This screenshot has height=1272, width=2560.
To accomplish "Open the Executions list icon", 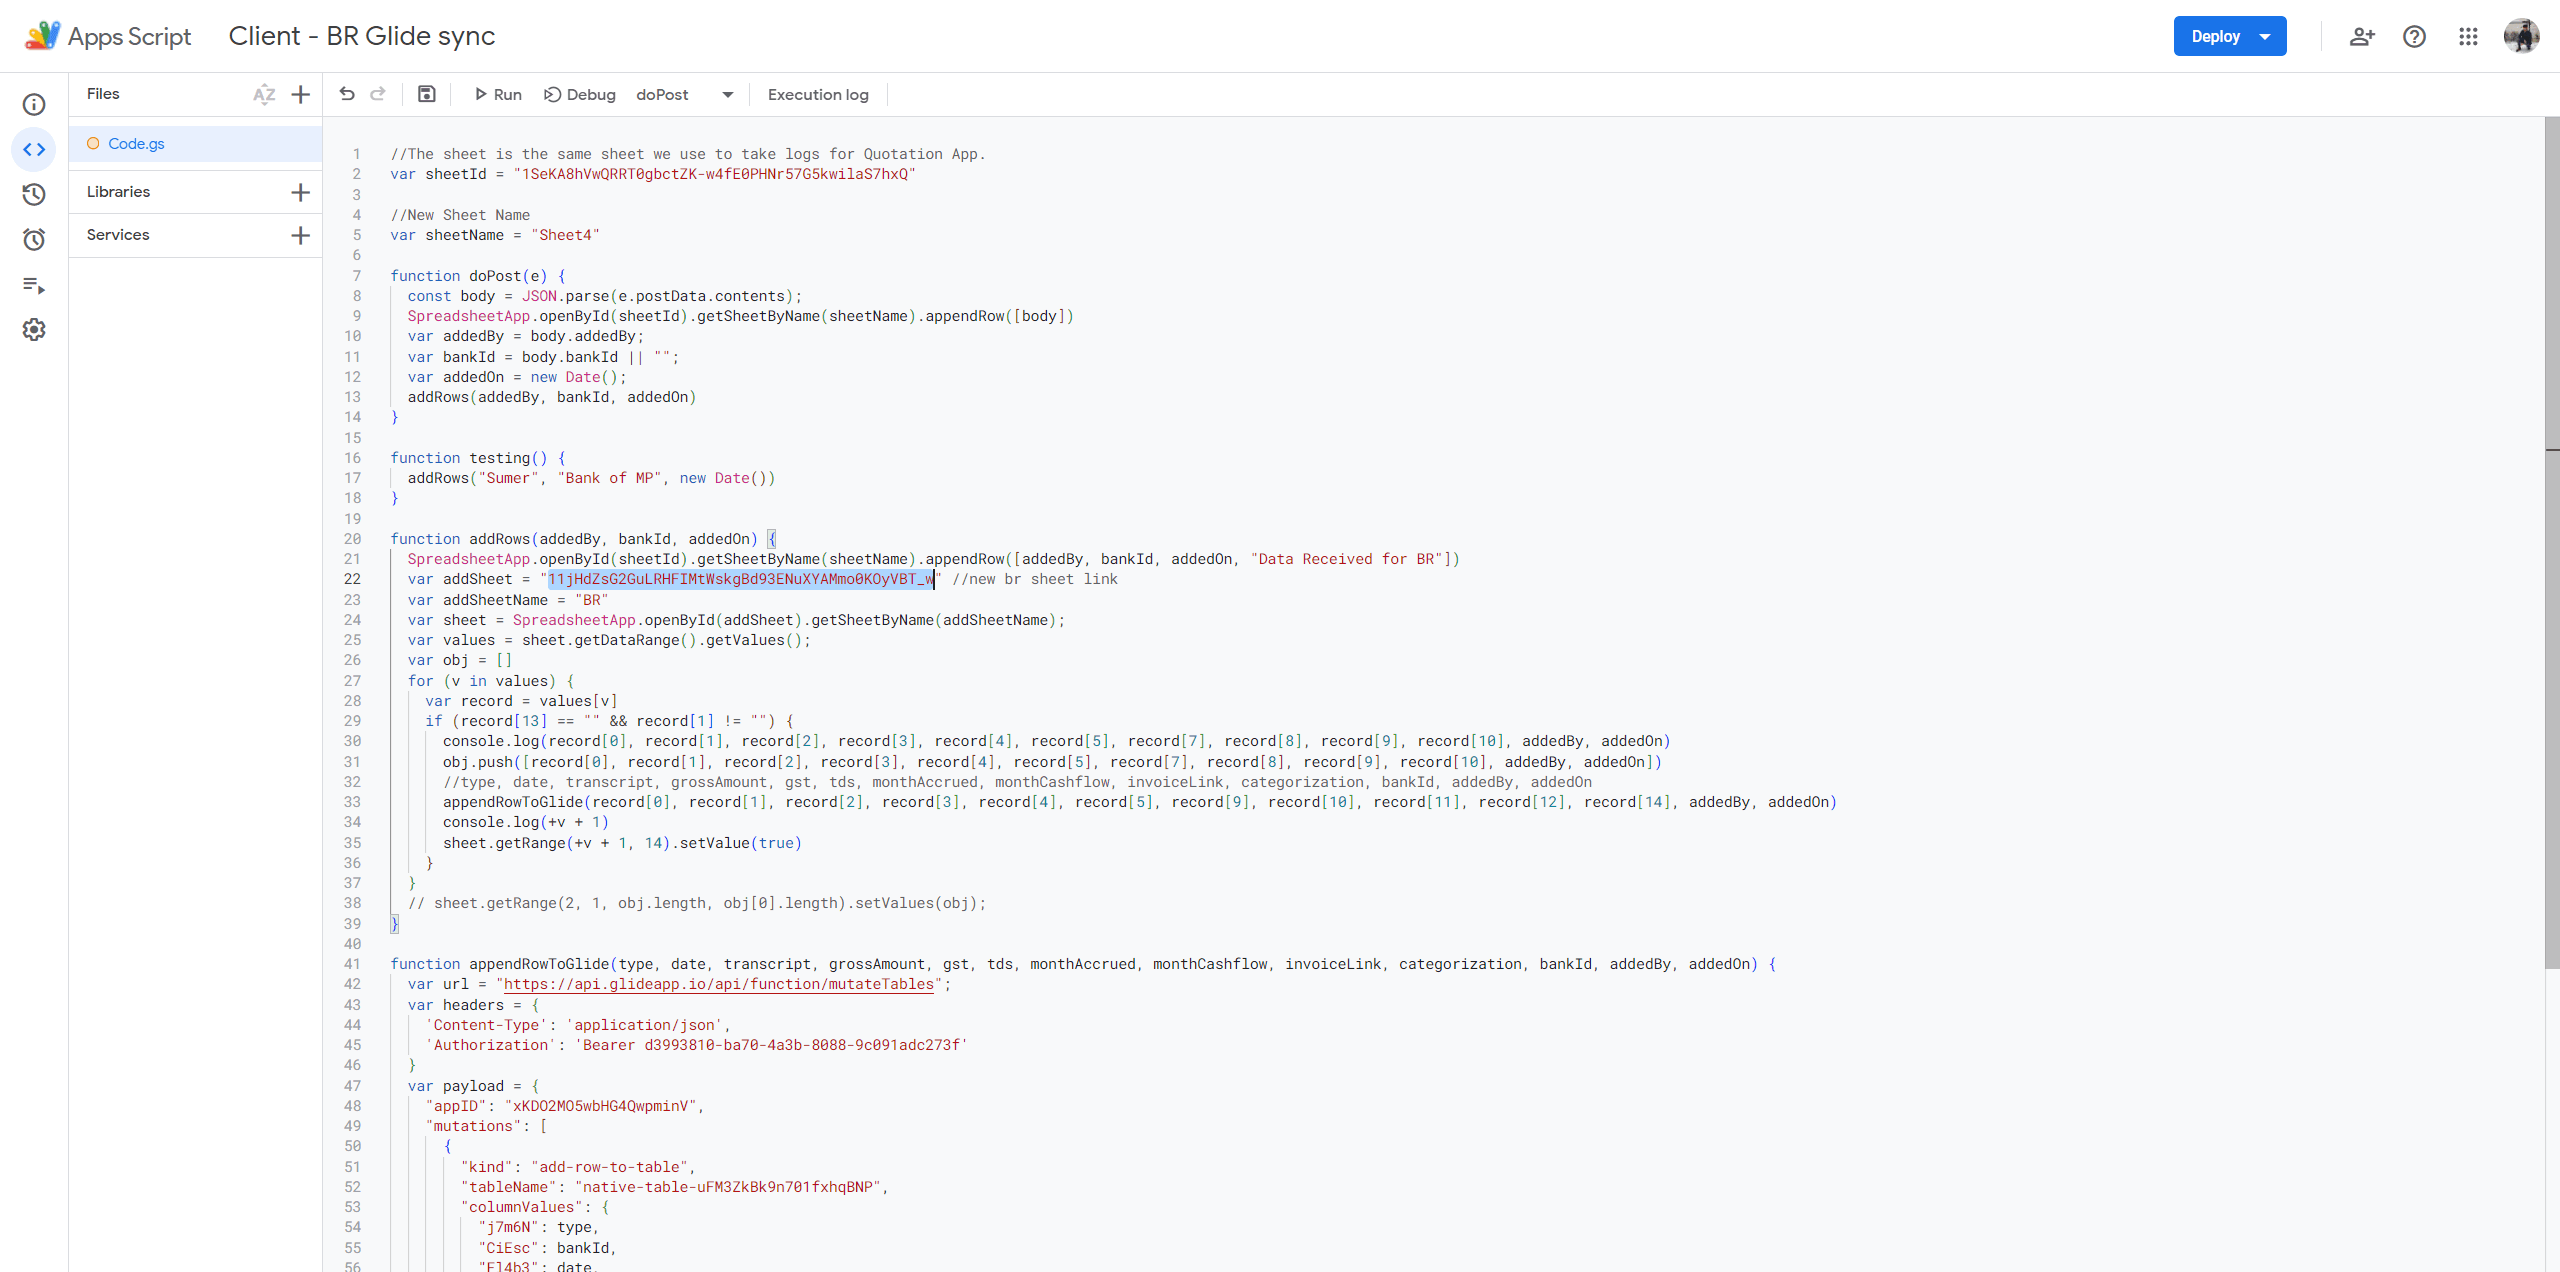I will (x=34, y=286).
